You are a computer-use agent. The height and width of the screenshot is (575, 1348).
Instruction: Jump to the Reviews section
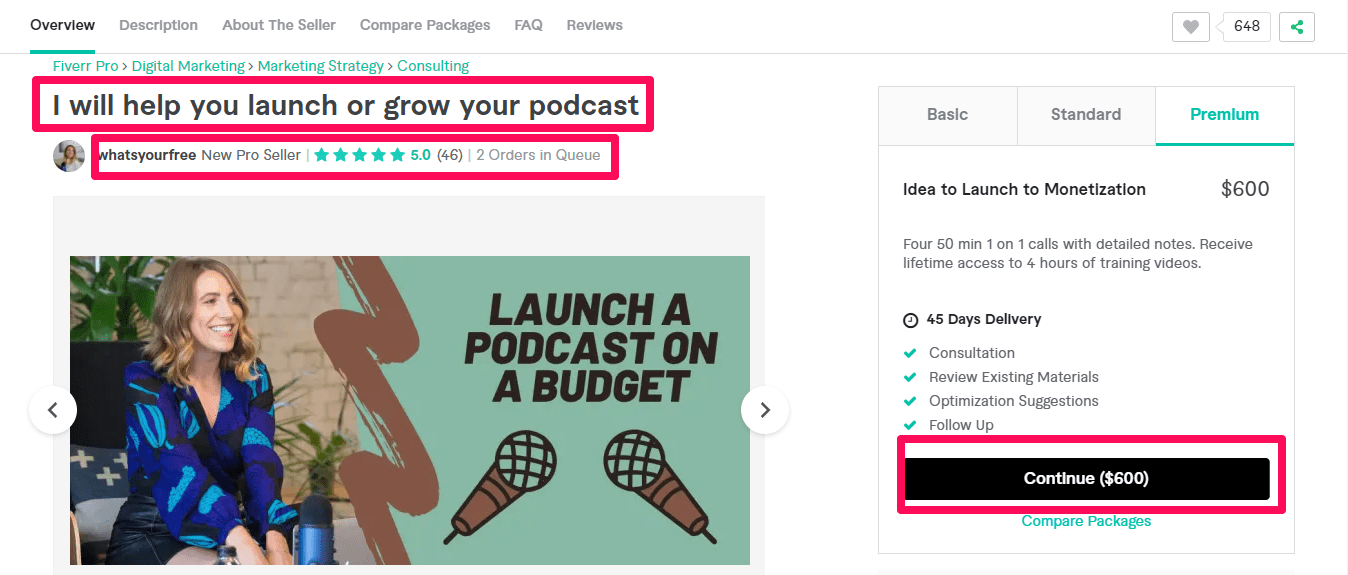click(x=594, y=25)
